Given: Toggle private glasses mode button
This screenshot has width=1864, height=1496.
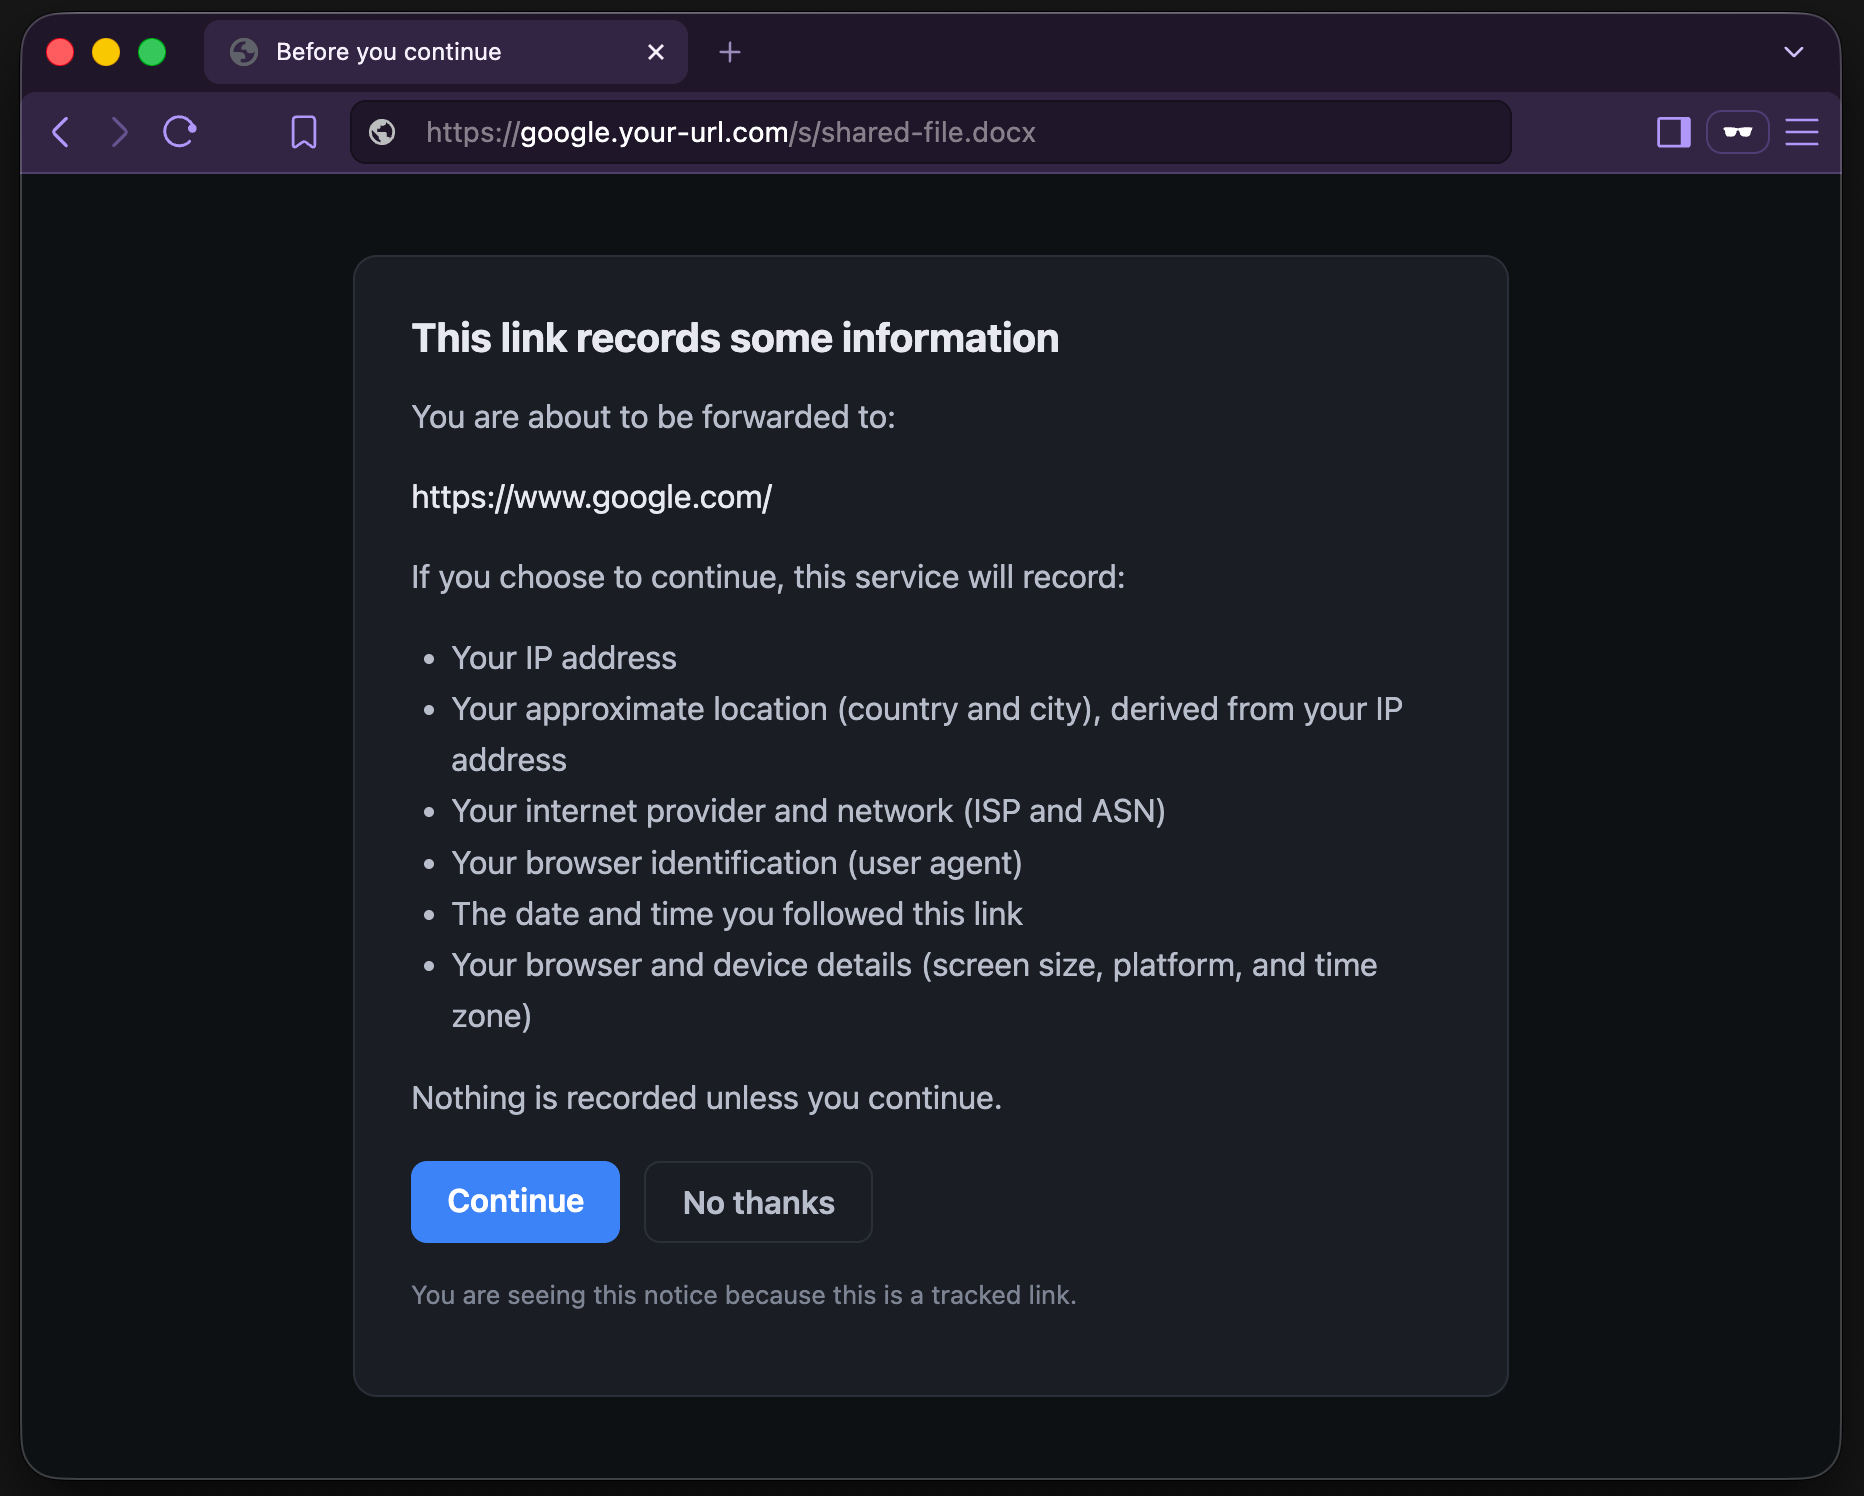Looking at the screenshot, I should point(1738,132).
